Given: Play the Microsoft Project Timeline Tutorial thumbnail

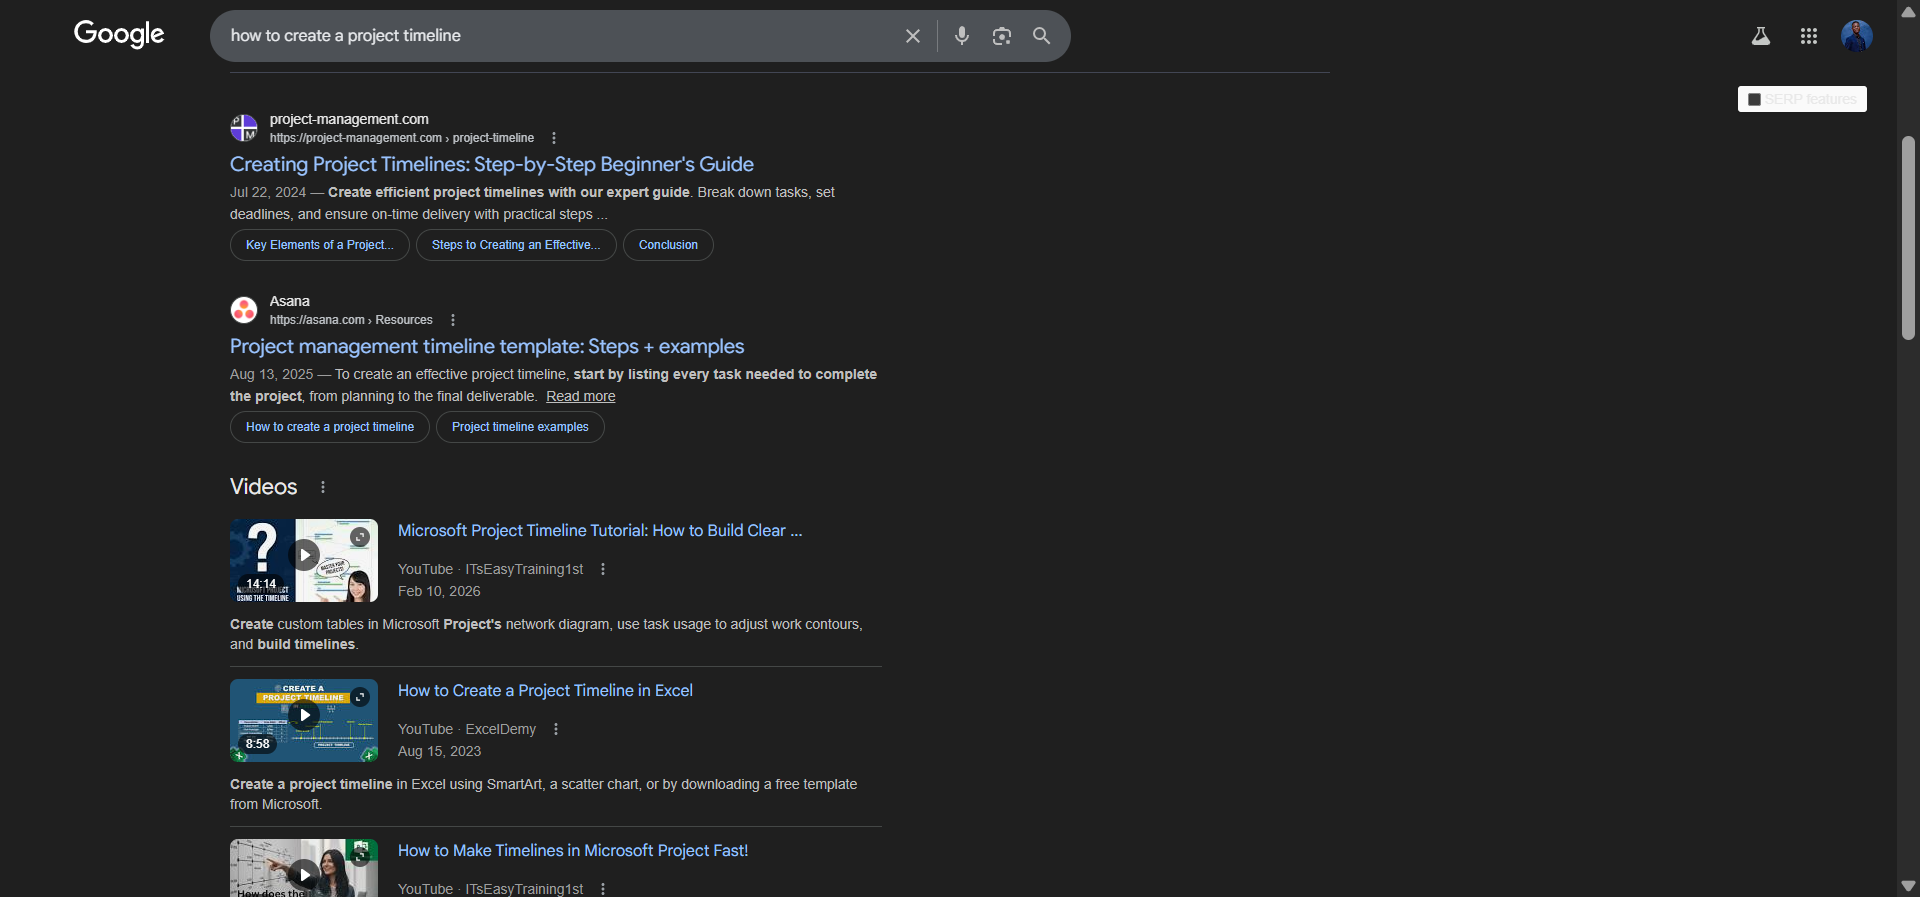Looking at the screenshot, I should click(304, 560).
